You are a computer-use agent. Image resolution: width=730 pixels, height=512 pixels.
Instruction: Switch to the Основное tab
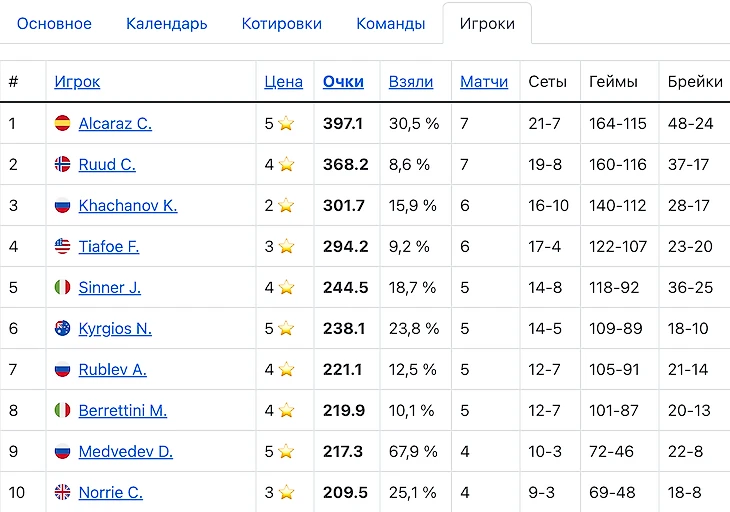[54, 24]
